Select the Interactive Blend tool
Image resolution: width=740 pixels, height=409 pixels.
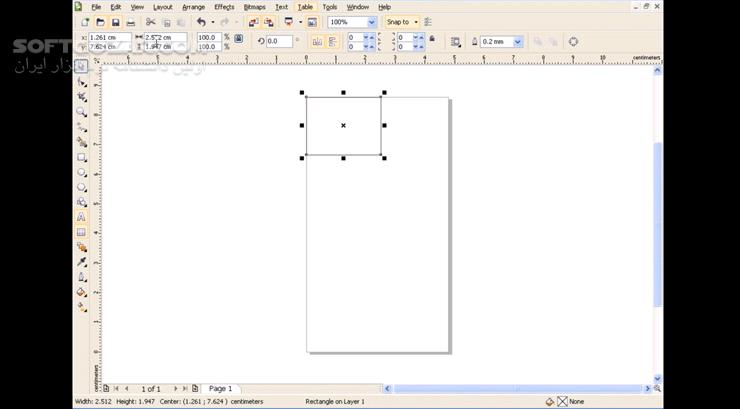click(x=82, y=247)
